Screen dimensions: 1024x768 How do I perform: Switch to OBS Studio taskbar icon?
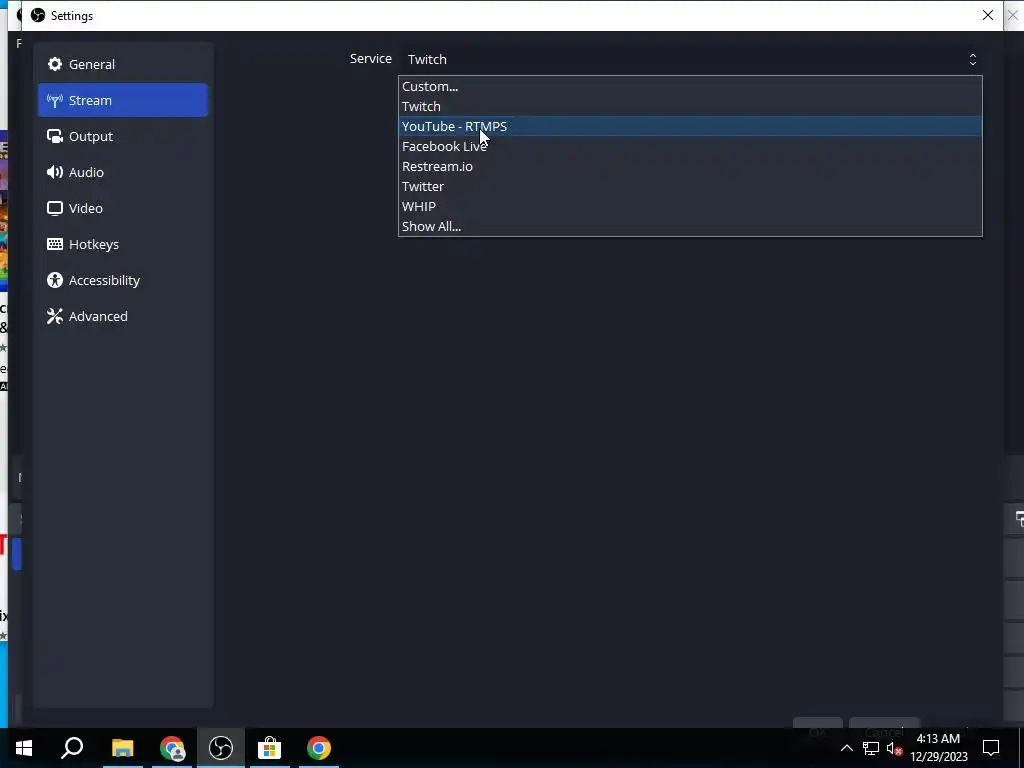(221, 748)
